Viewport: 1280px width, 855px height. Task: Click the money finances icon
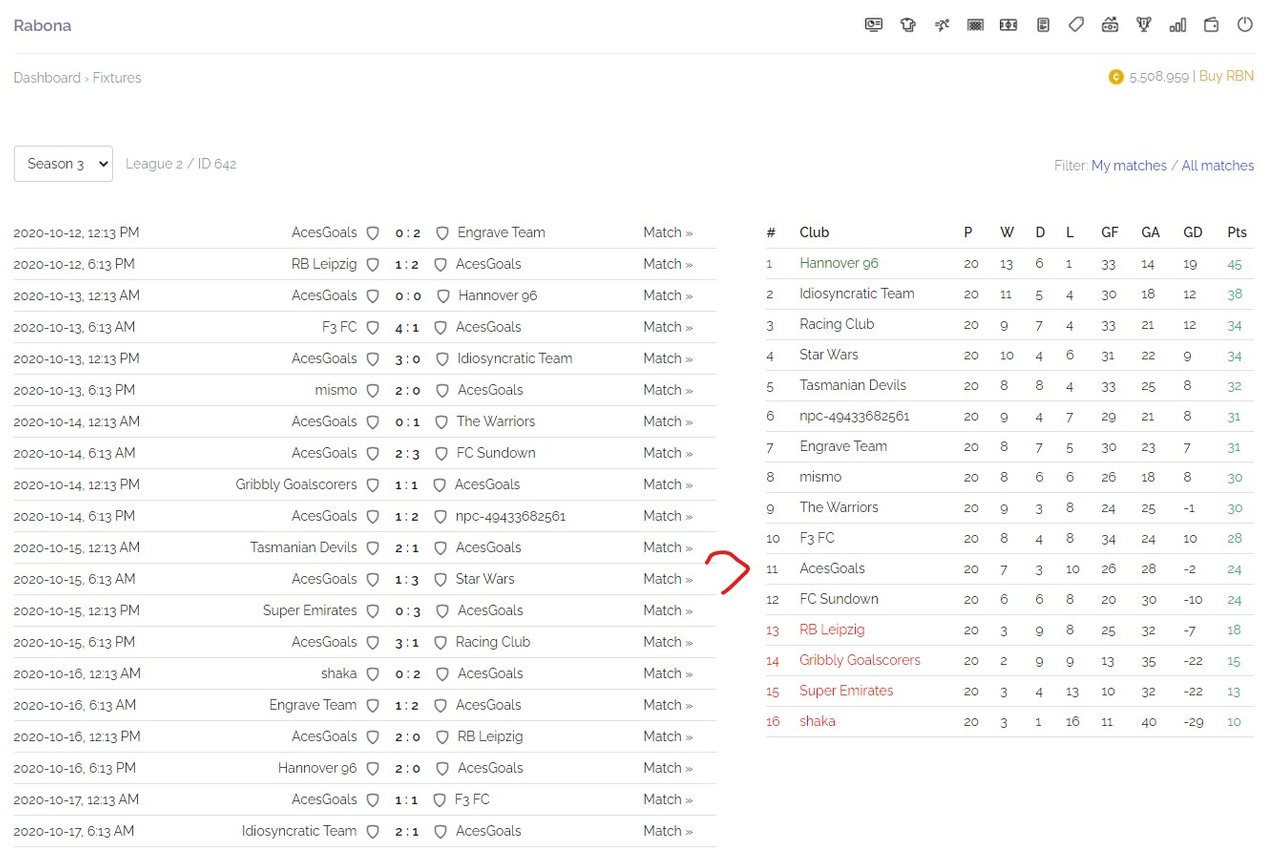tap(1110, 25)
